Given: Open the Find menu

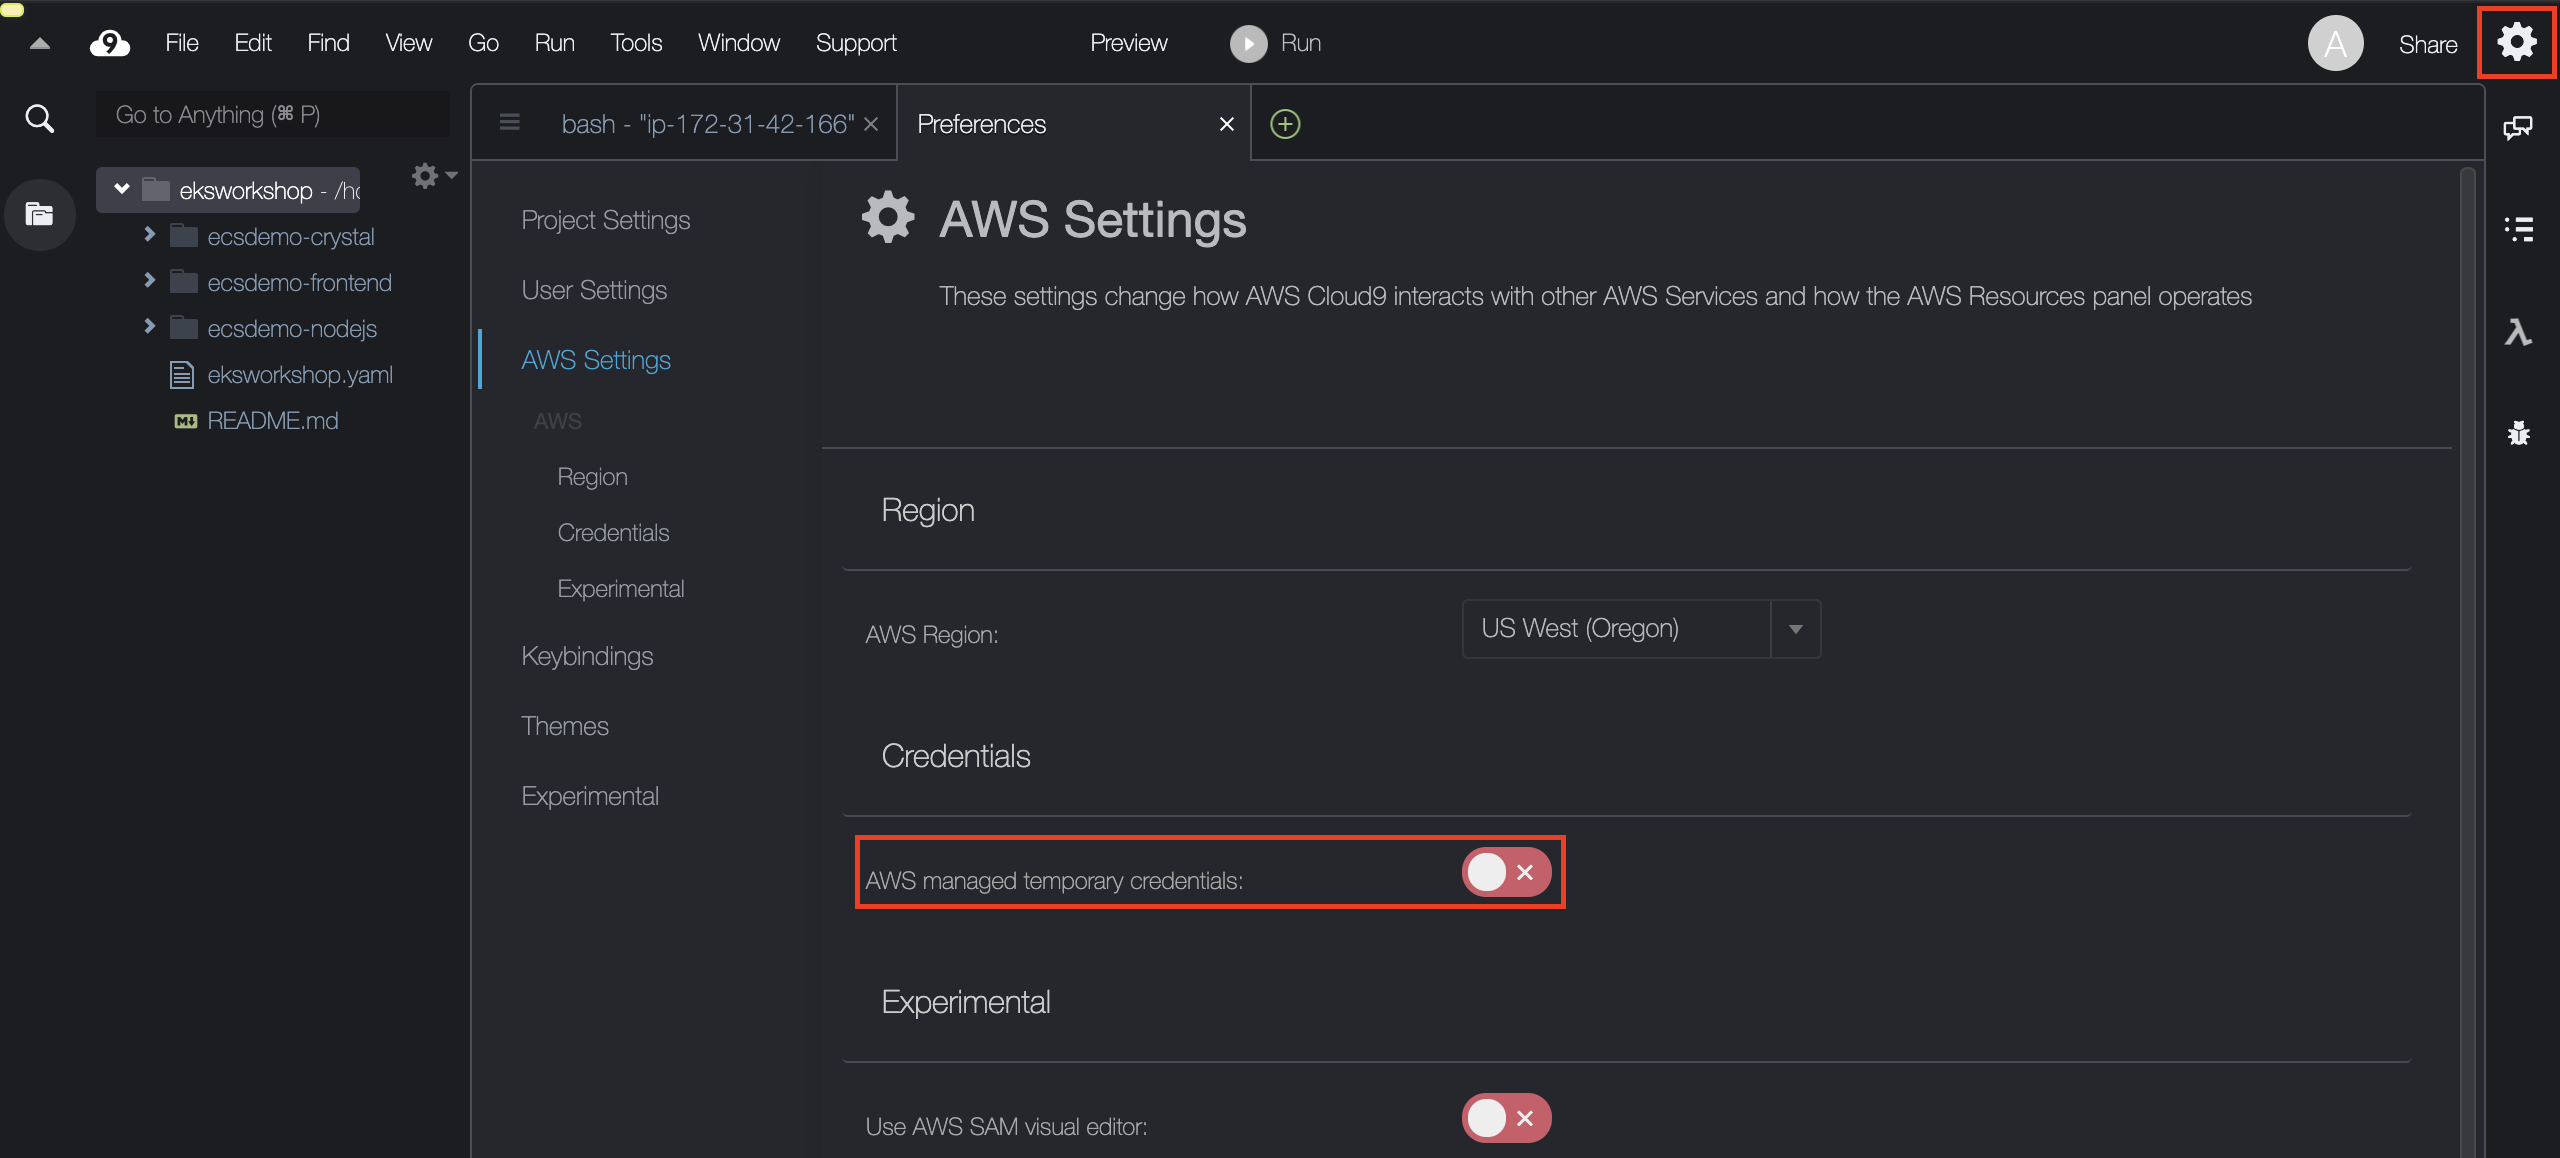Looking at the screenshot, I should (328, 43).
